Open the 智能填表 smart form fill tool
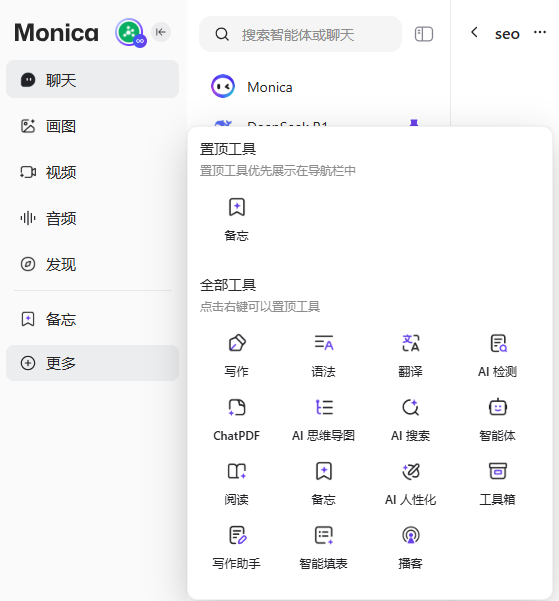The image size is (559, 601). pyautogui.click(x=324, y=548)
